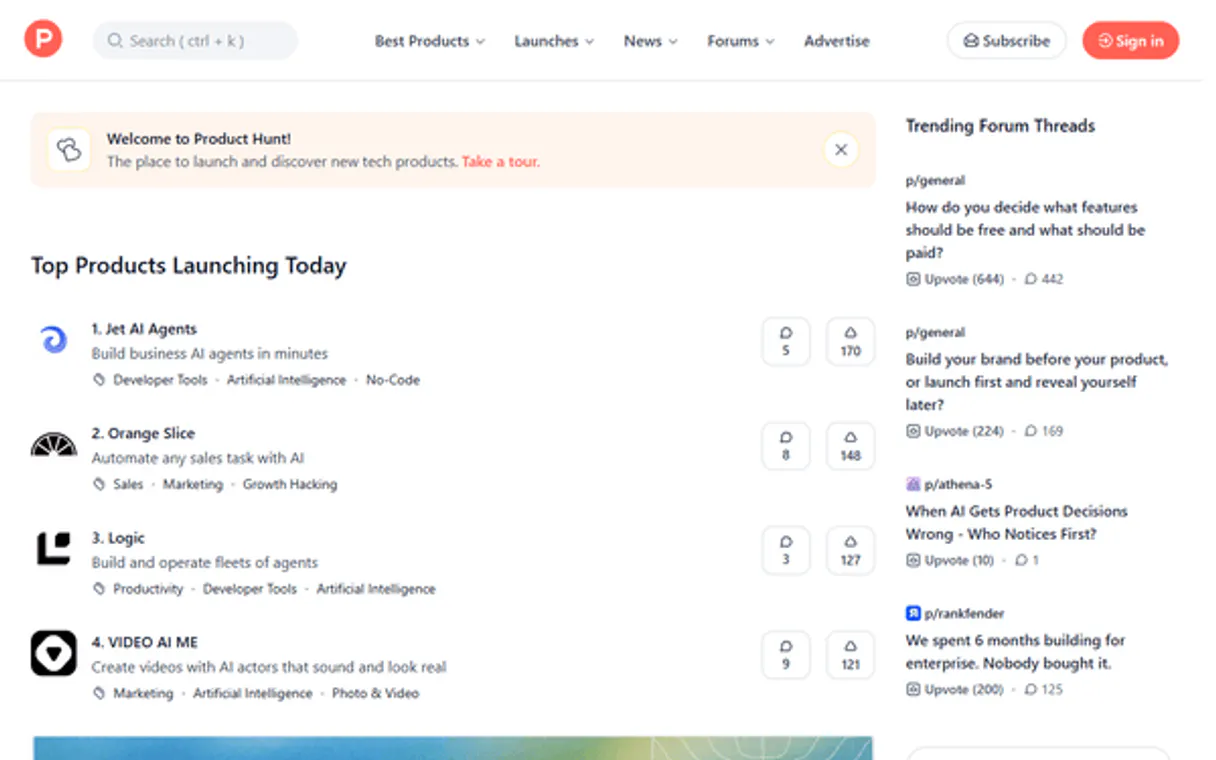
Task: Dismiss the Welcome to Product Hunt banner
Action: 841,150
